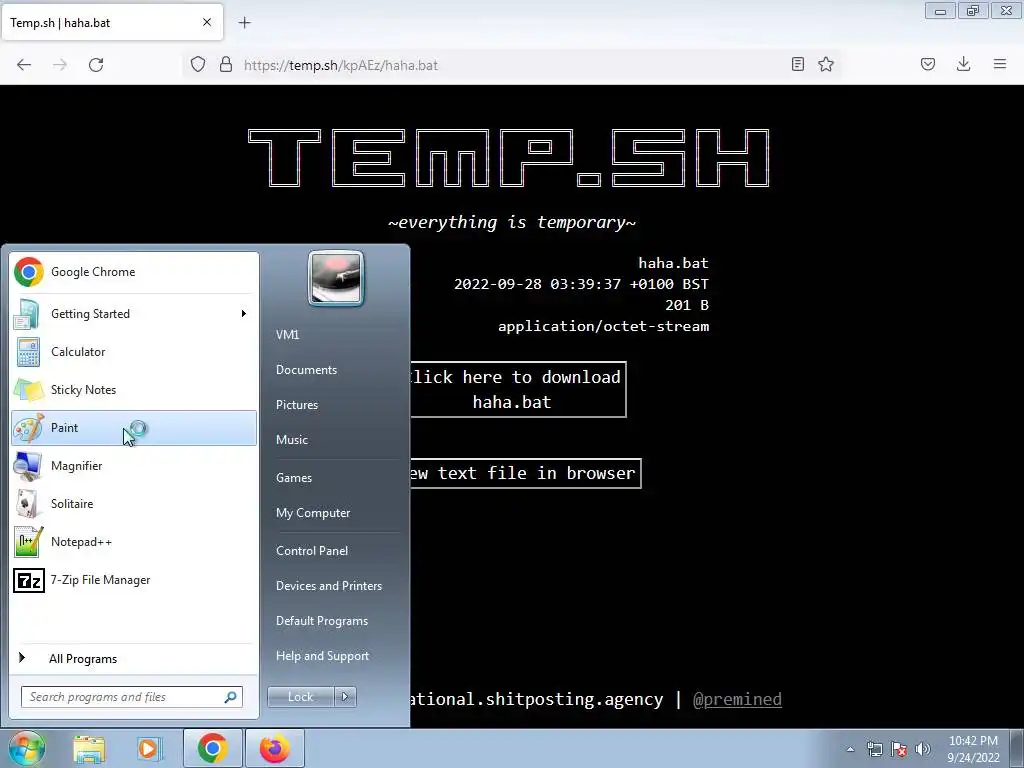
Task: Open Windows Media Player from taskbar
Action: tap(149, 748)
